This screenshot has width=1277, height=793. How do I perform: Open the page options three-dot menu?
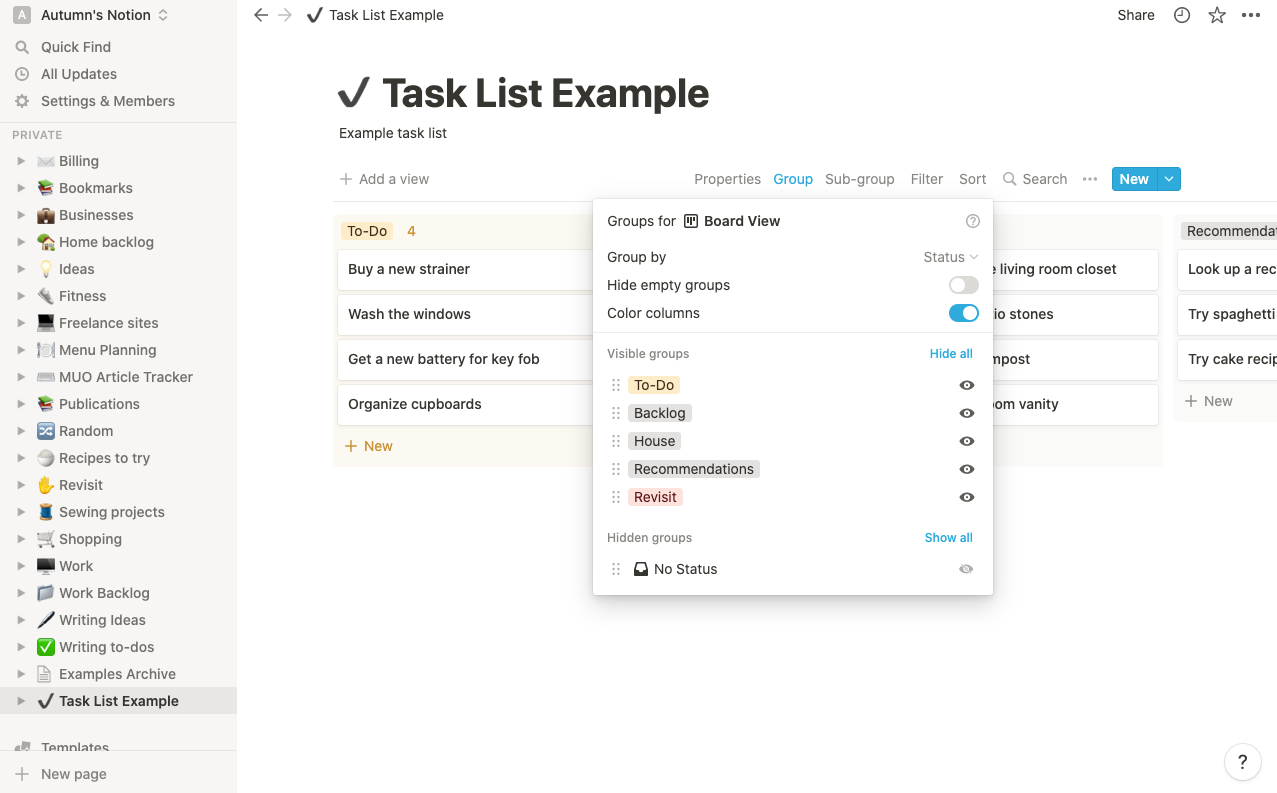click(x=1251, y=15)
